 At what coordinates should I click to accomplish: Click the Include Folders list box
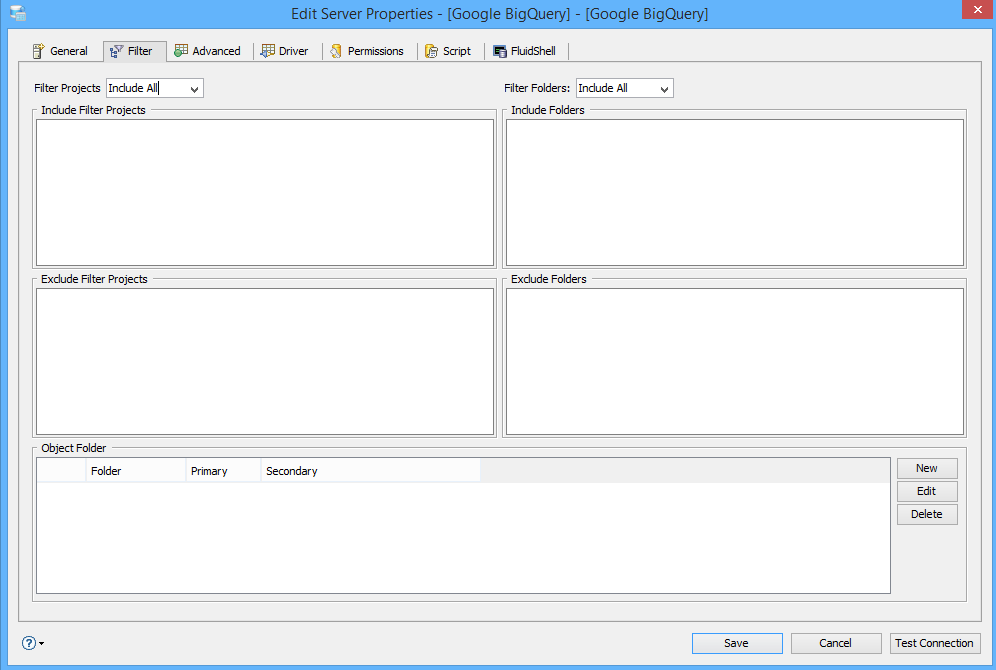click(x=735, y=192)
